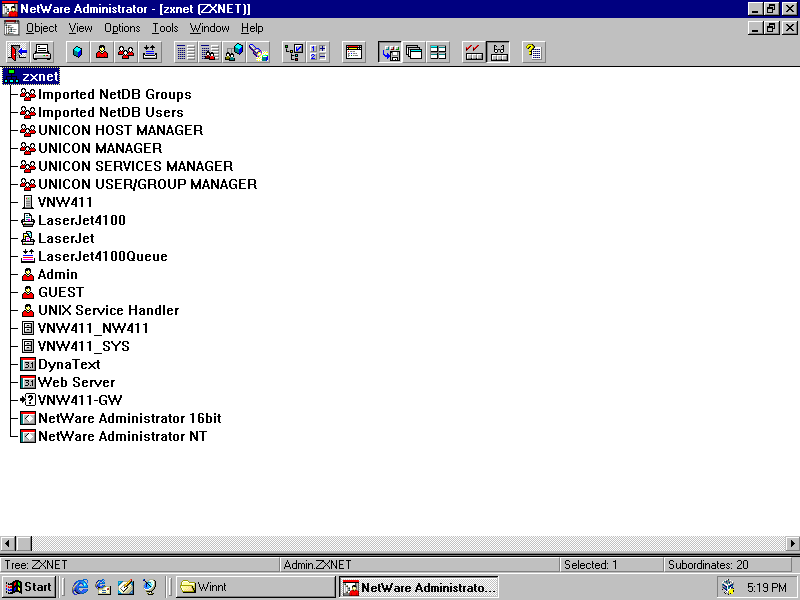
Task: Open the Options menu
Action: click(x=122, y=28)
